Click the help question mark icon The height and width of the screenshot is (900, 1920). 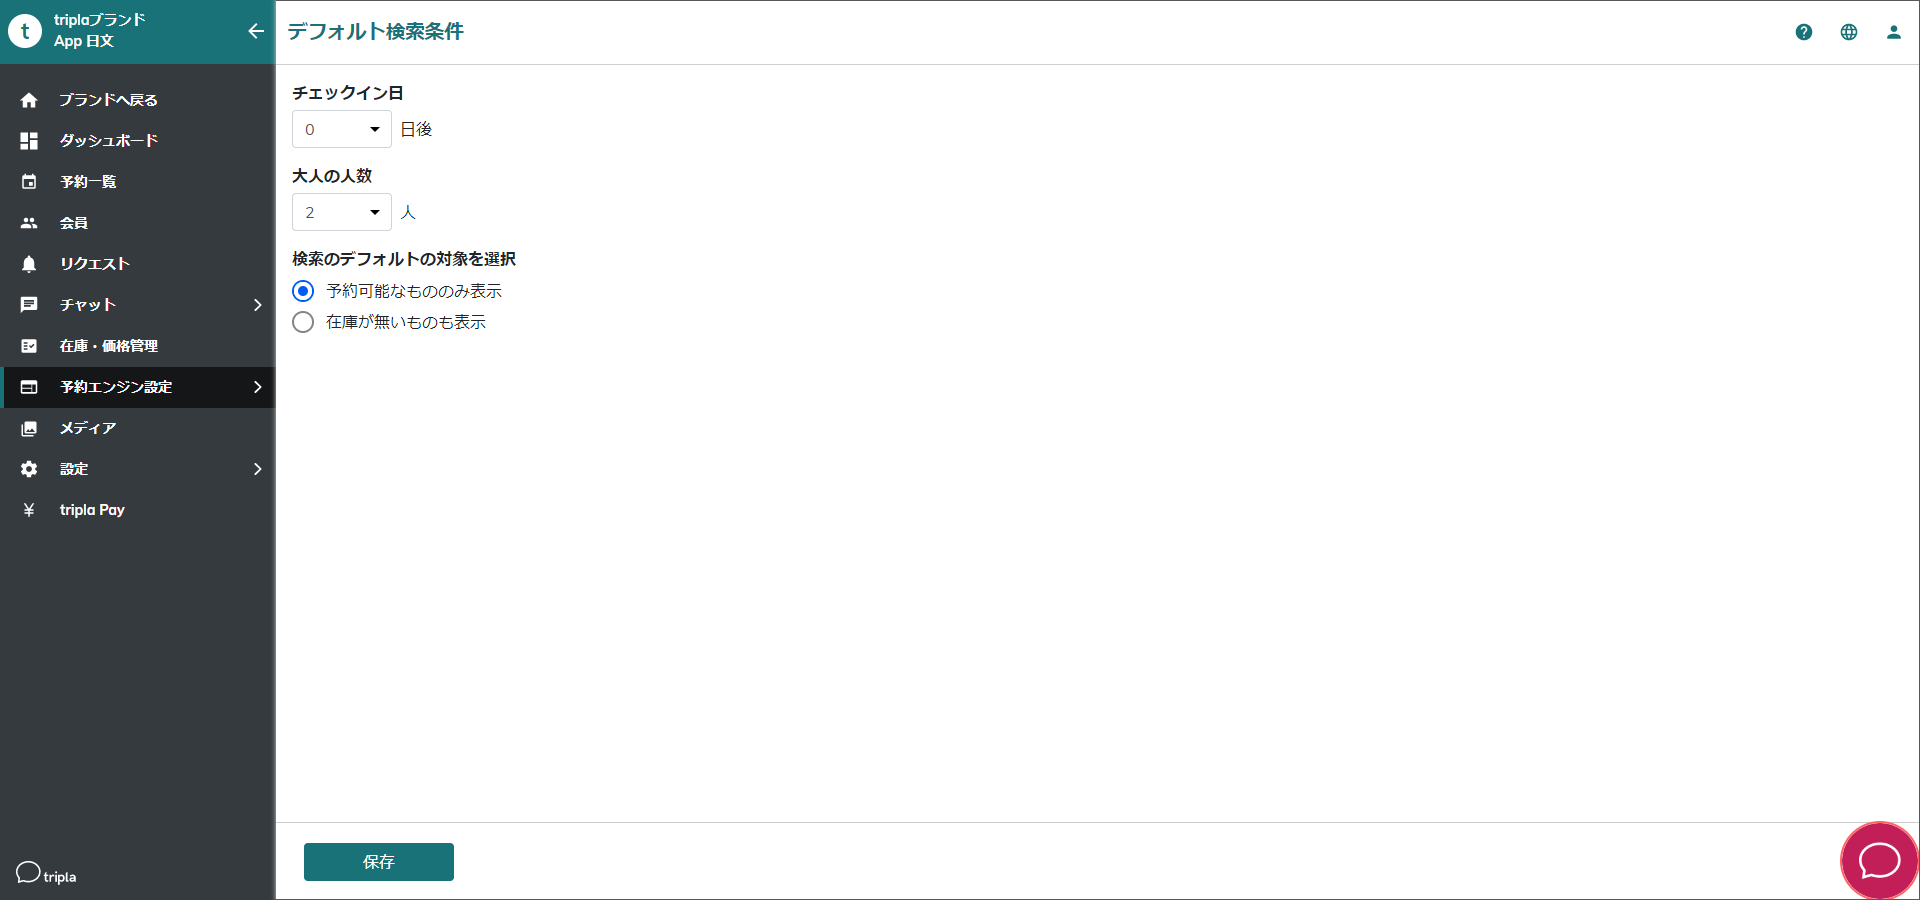click(1803, 32)
